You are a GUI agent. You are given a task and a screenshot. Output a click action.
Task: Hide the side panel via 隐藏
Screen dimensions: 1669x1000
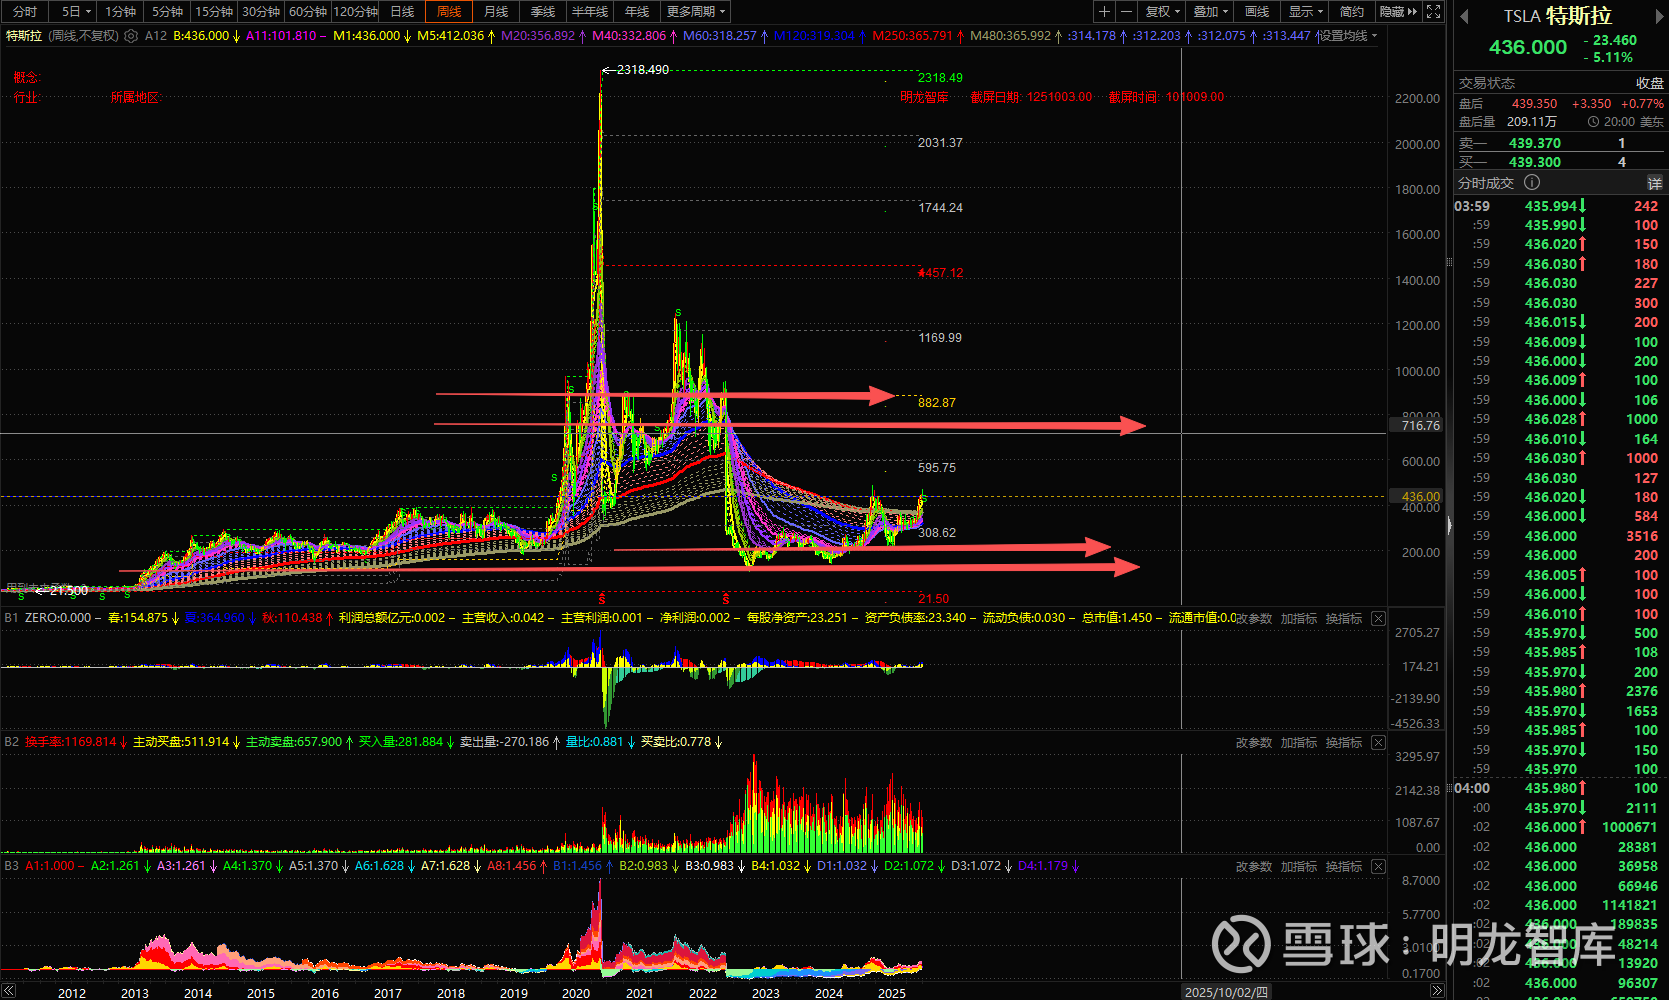(x=1397, y=12)
